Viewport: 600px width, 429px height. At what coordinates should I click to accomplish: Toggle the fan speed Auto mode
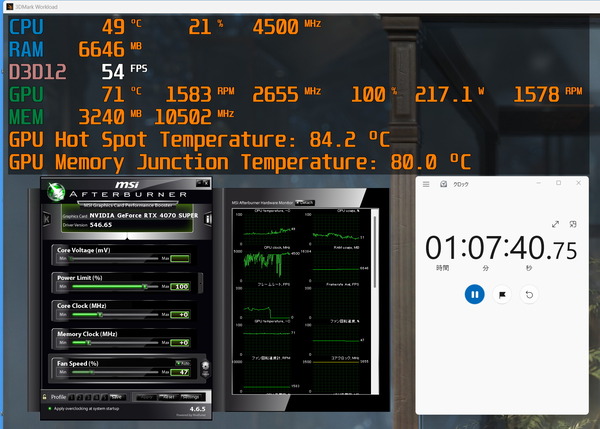click(x=183, y=363)
